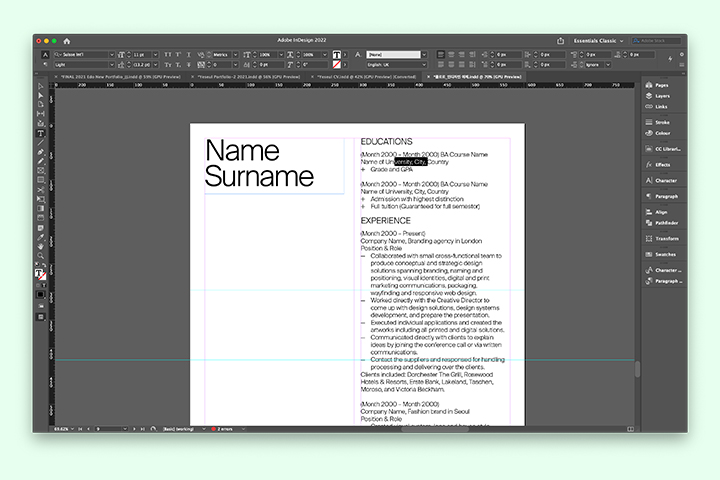The width and height of the screenshot is (720, 480).
Task: Toggle Underline formatting
Action: (x=189, y=55)
